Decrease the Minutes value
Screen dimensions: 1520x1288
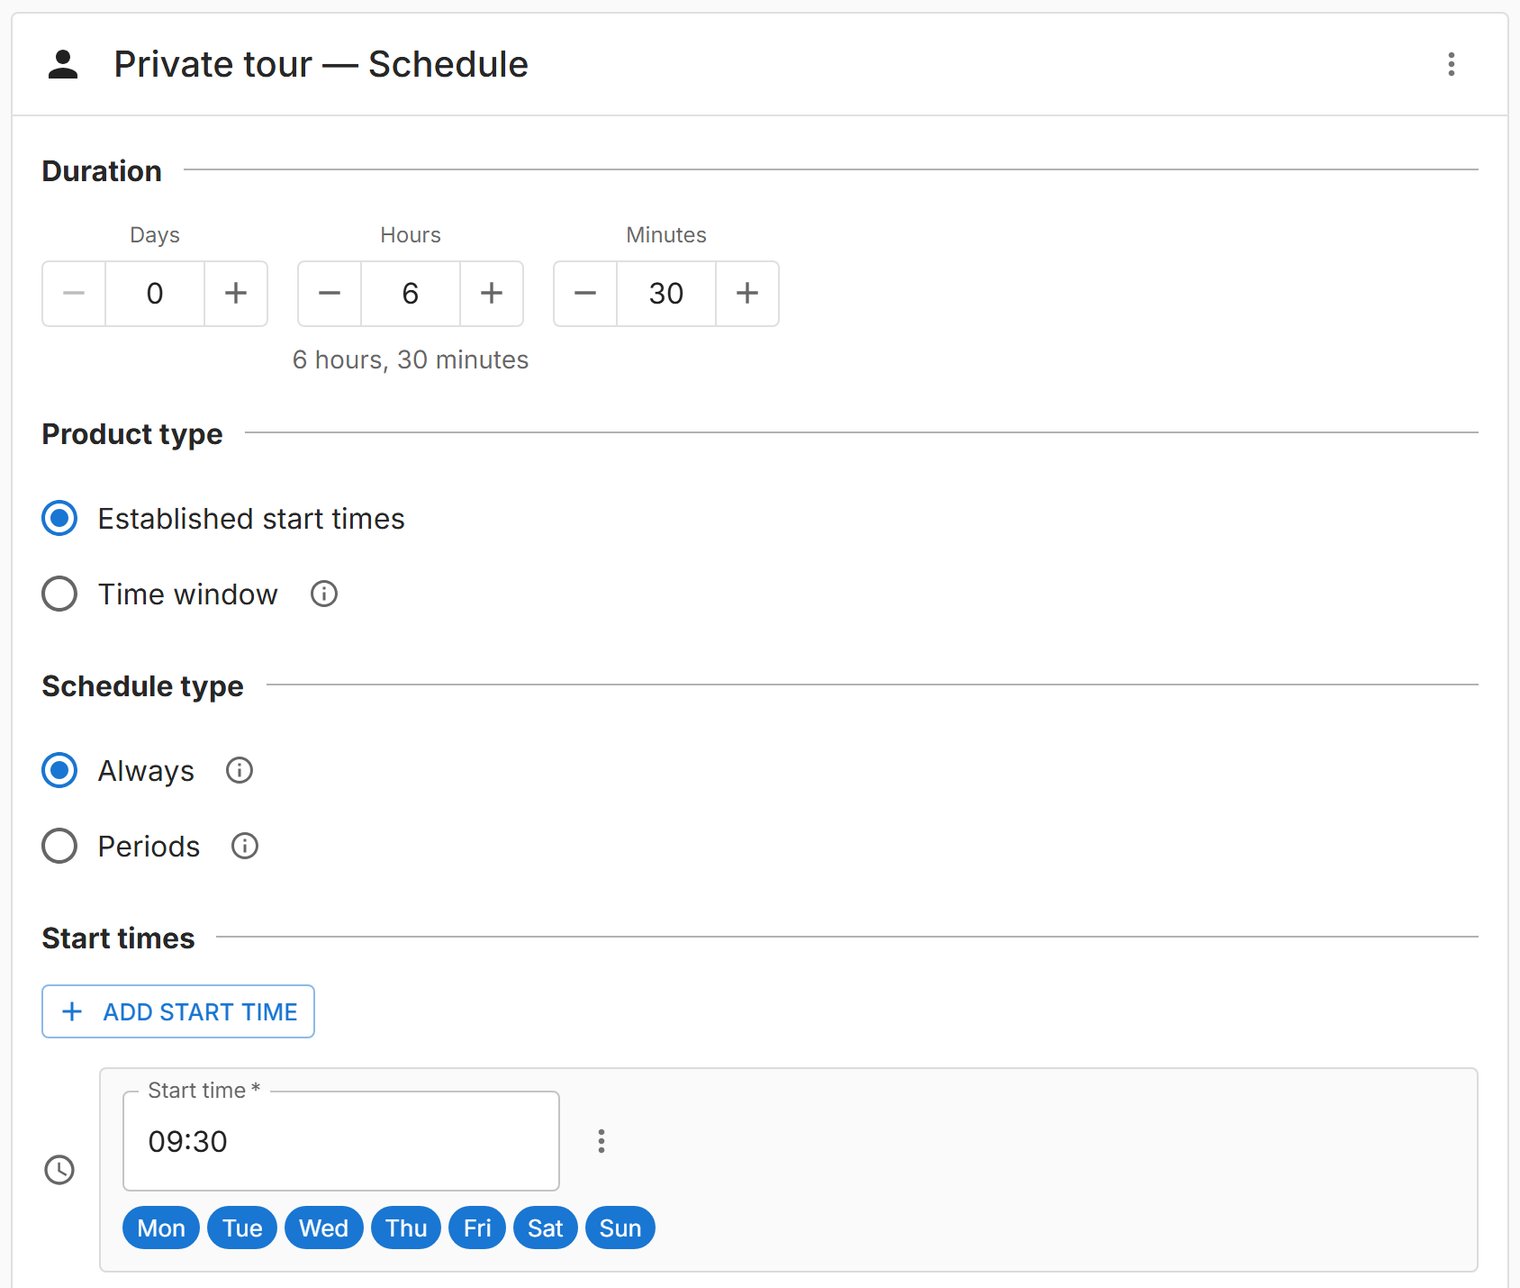586,294
